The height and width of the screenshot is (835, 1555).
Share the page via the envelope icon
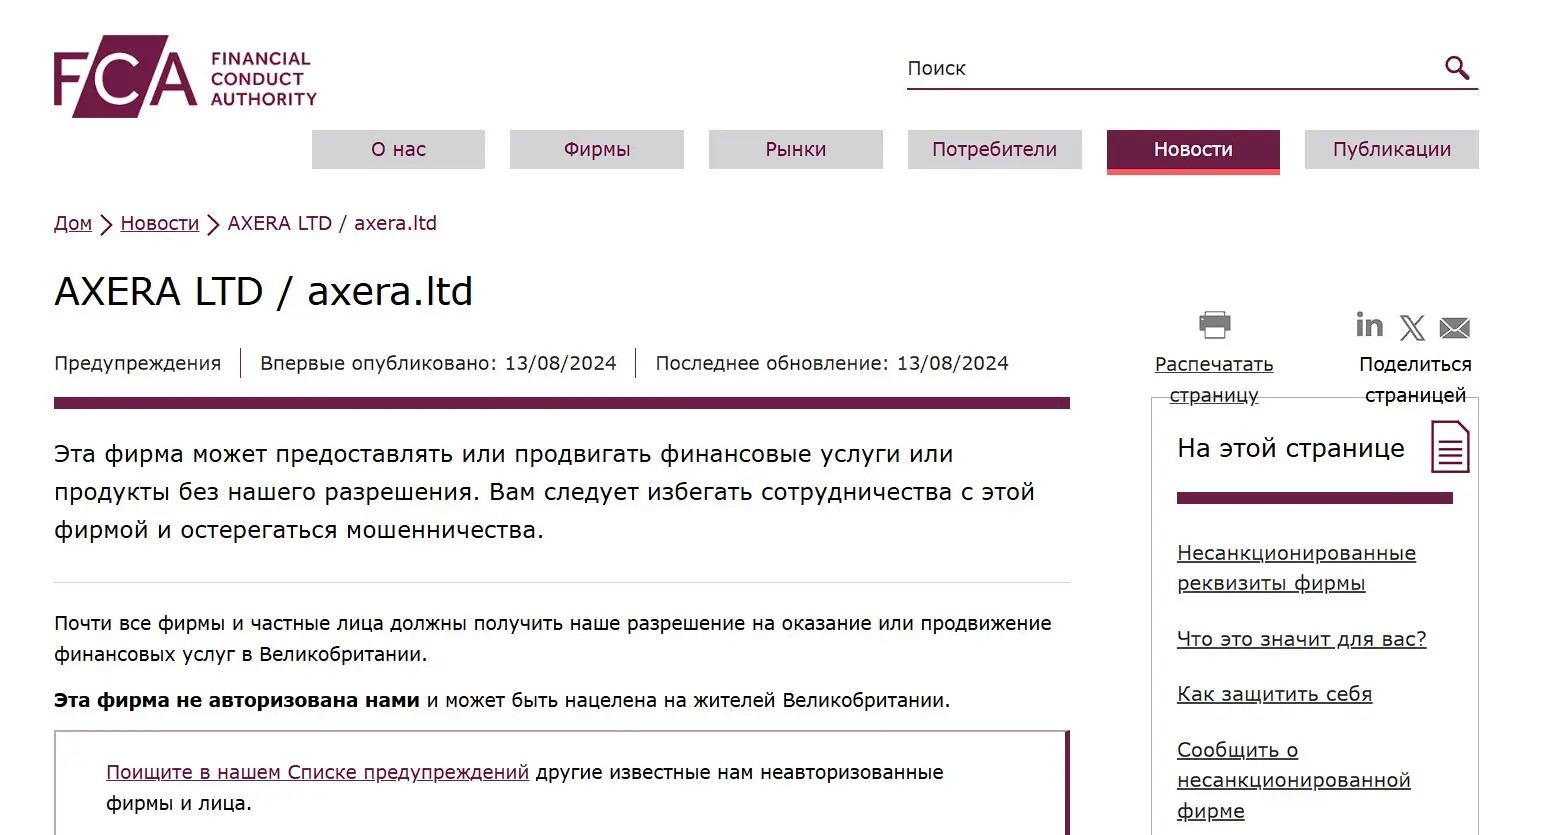(x=1453, y=327)
